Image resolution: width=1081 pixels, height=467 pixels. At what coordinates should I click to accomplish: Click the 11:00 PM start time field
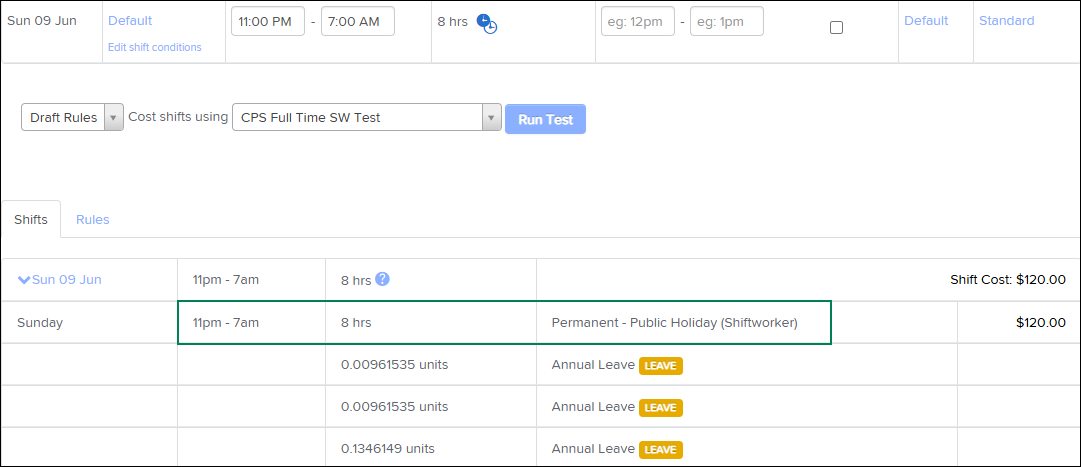pos(267,21)
